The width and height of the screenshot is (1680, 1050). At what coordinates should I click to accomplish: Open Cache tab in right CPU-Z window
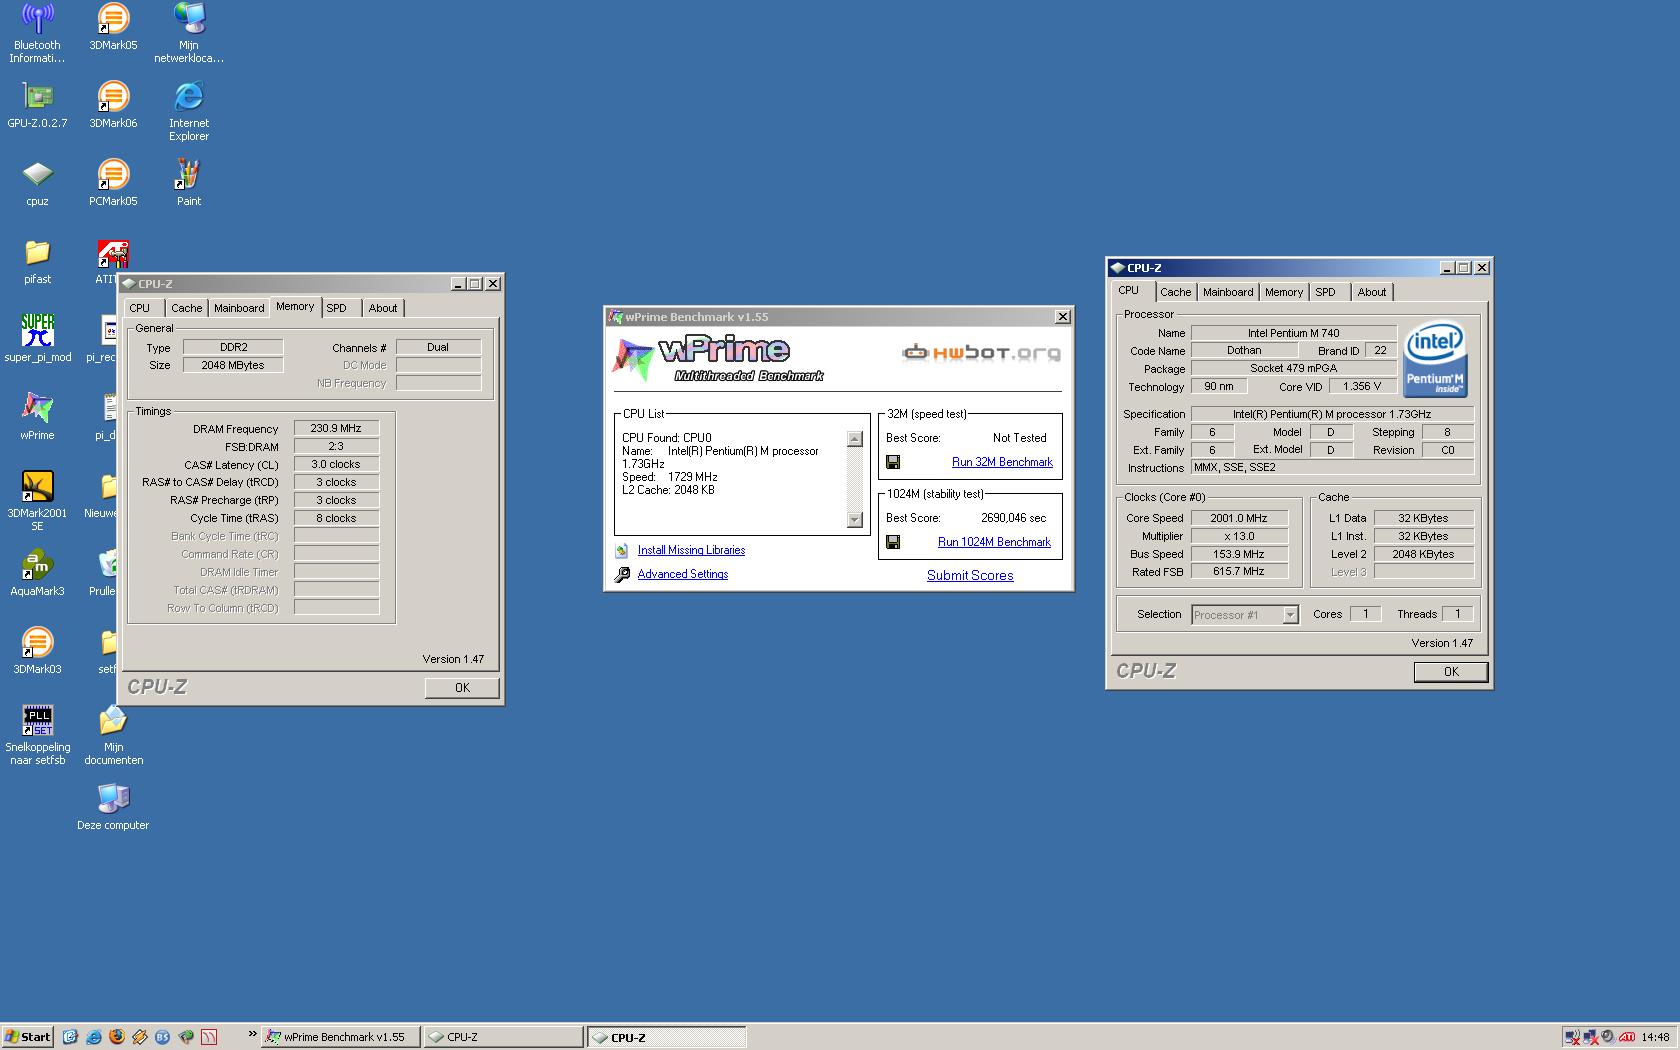(1175, 292)
